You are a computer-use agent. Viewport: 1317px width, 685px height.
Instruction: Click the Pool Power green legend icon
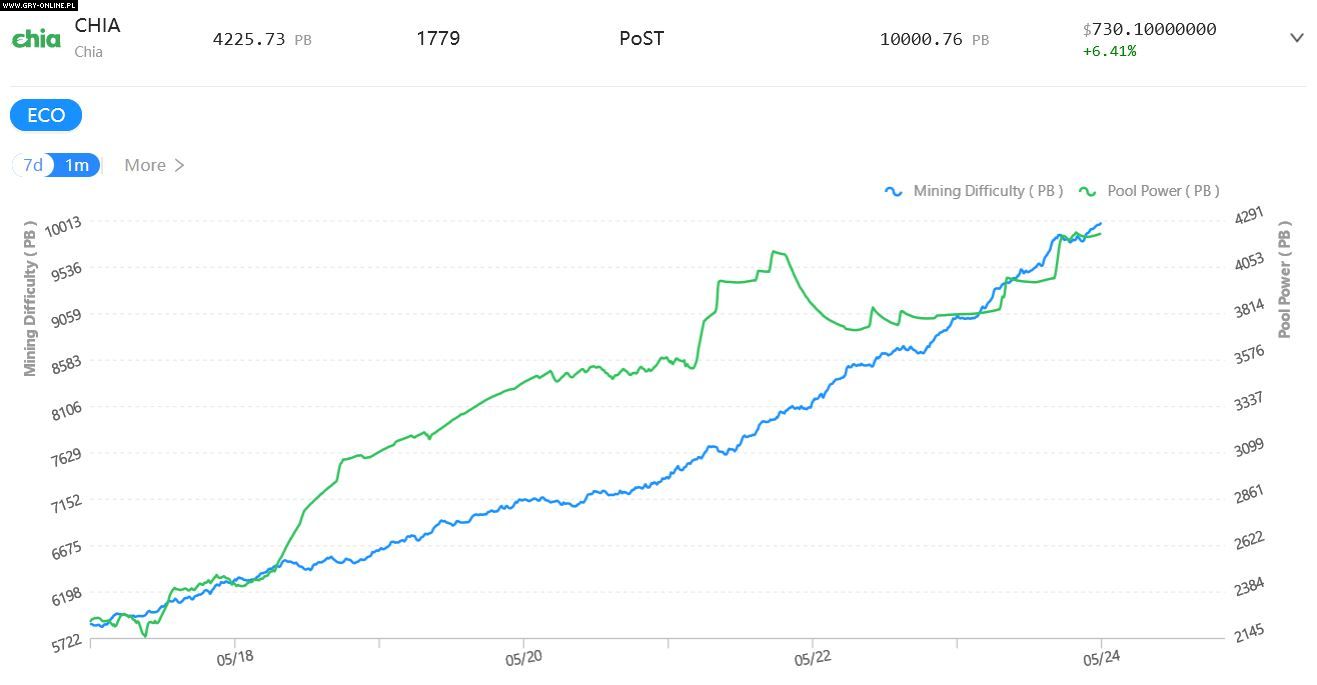(x=1088, y=191)
